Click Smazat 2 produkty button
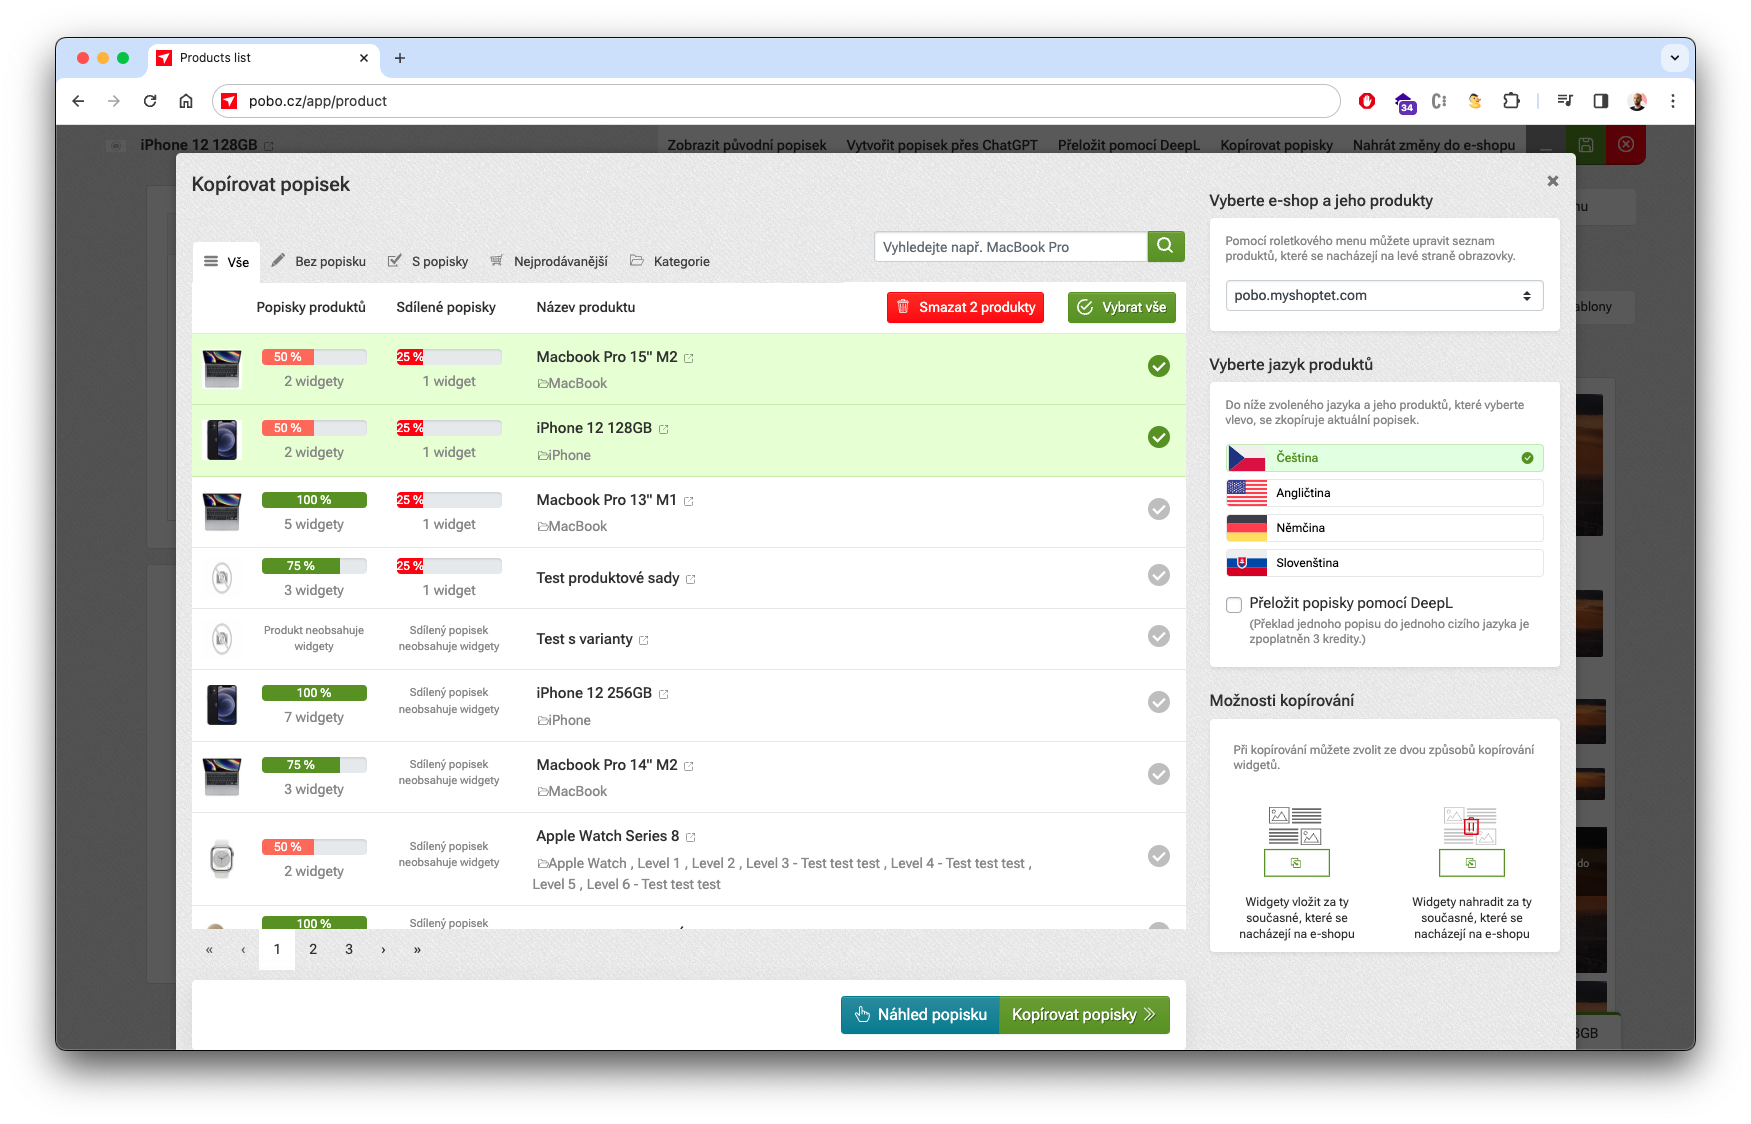 [965, 307]
